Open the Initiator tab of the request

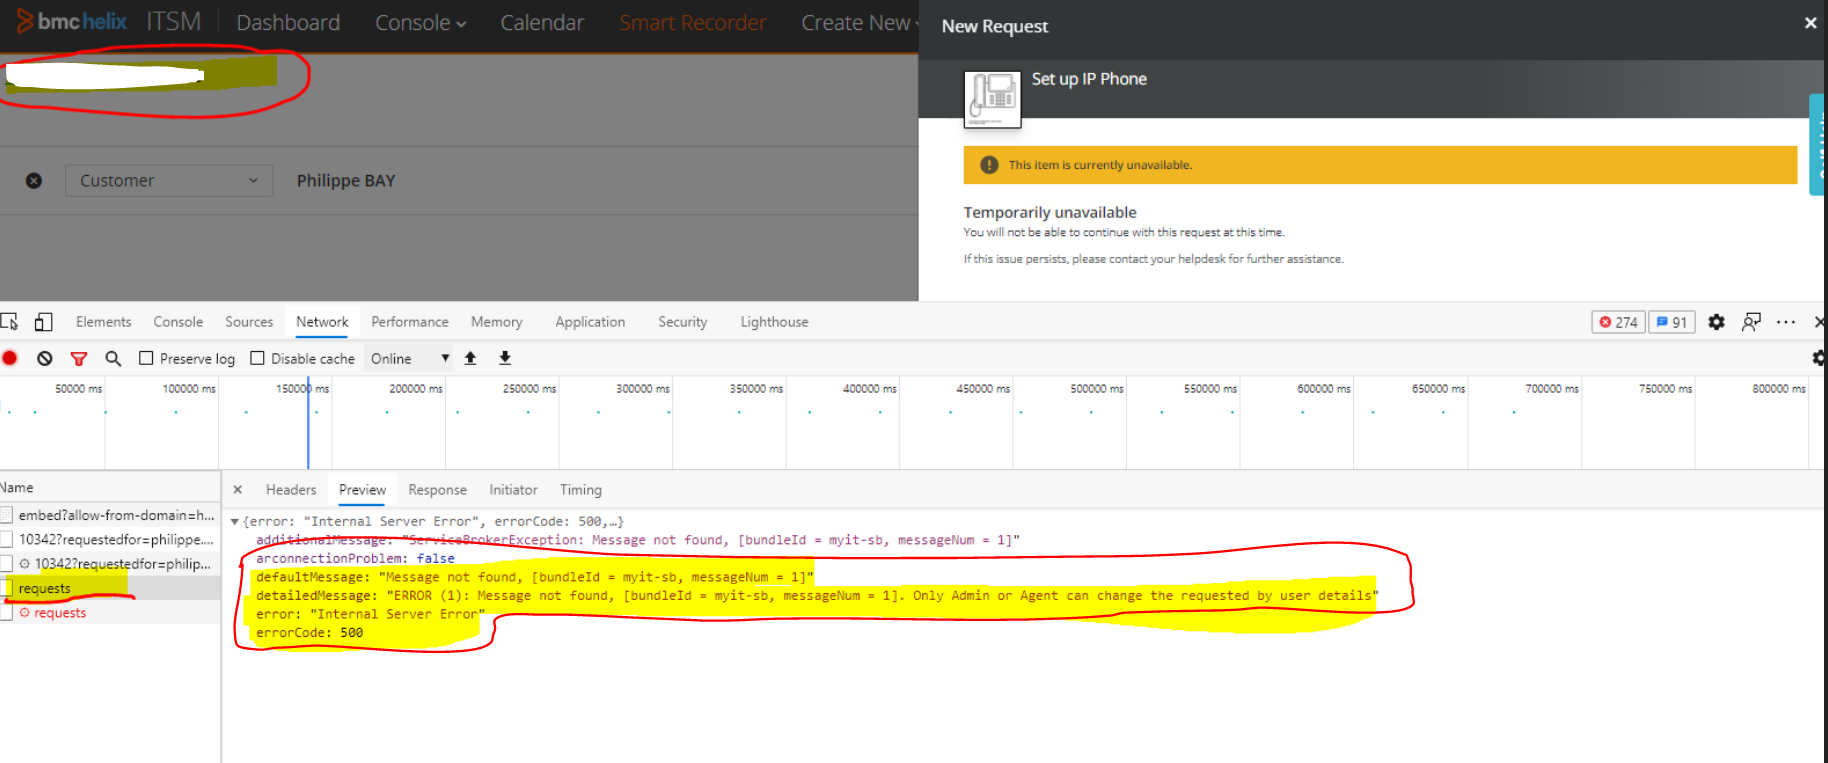click(513, 490)
